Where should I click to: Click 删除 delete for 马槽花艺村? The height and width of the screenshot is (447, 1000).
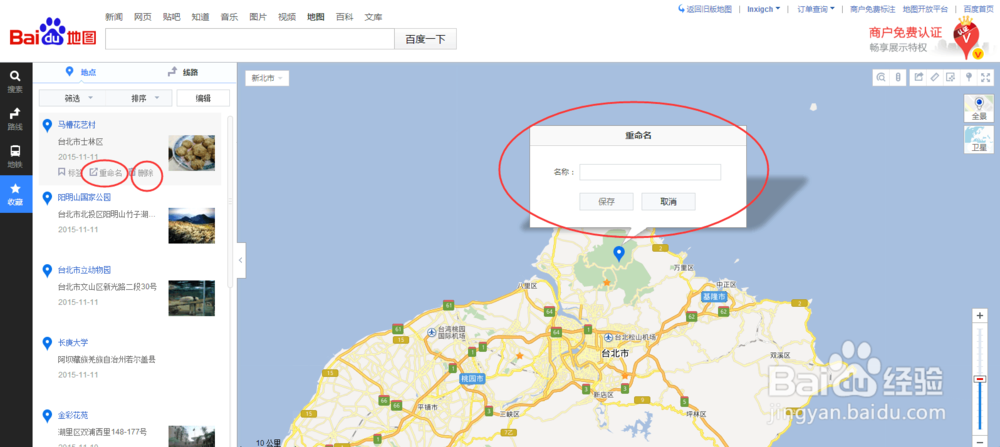pyautogui.click(x=142, y=172)
